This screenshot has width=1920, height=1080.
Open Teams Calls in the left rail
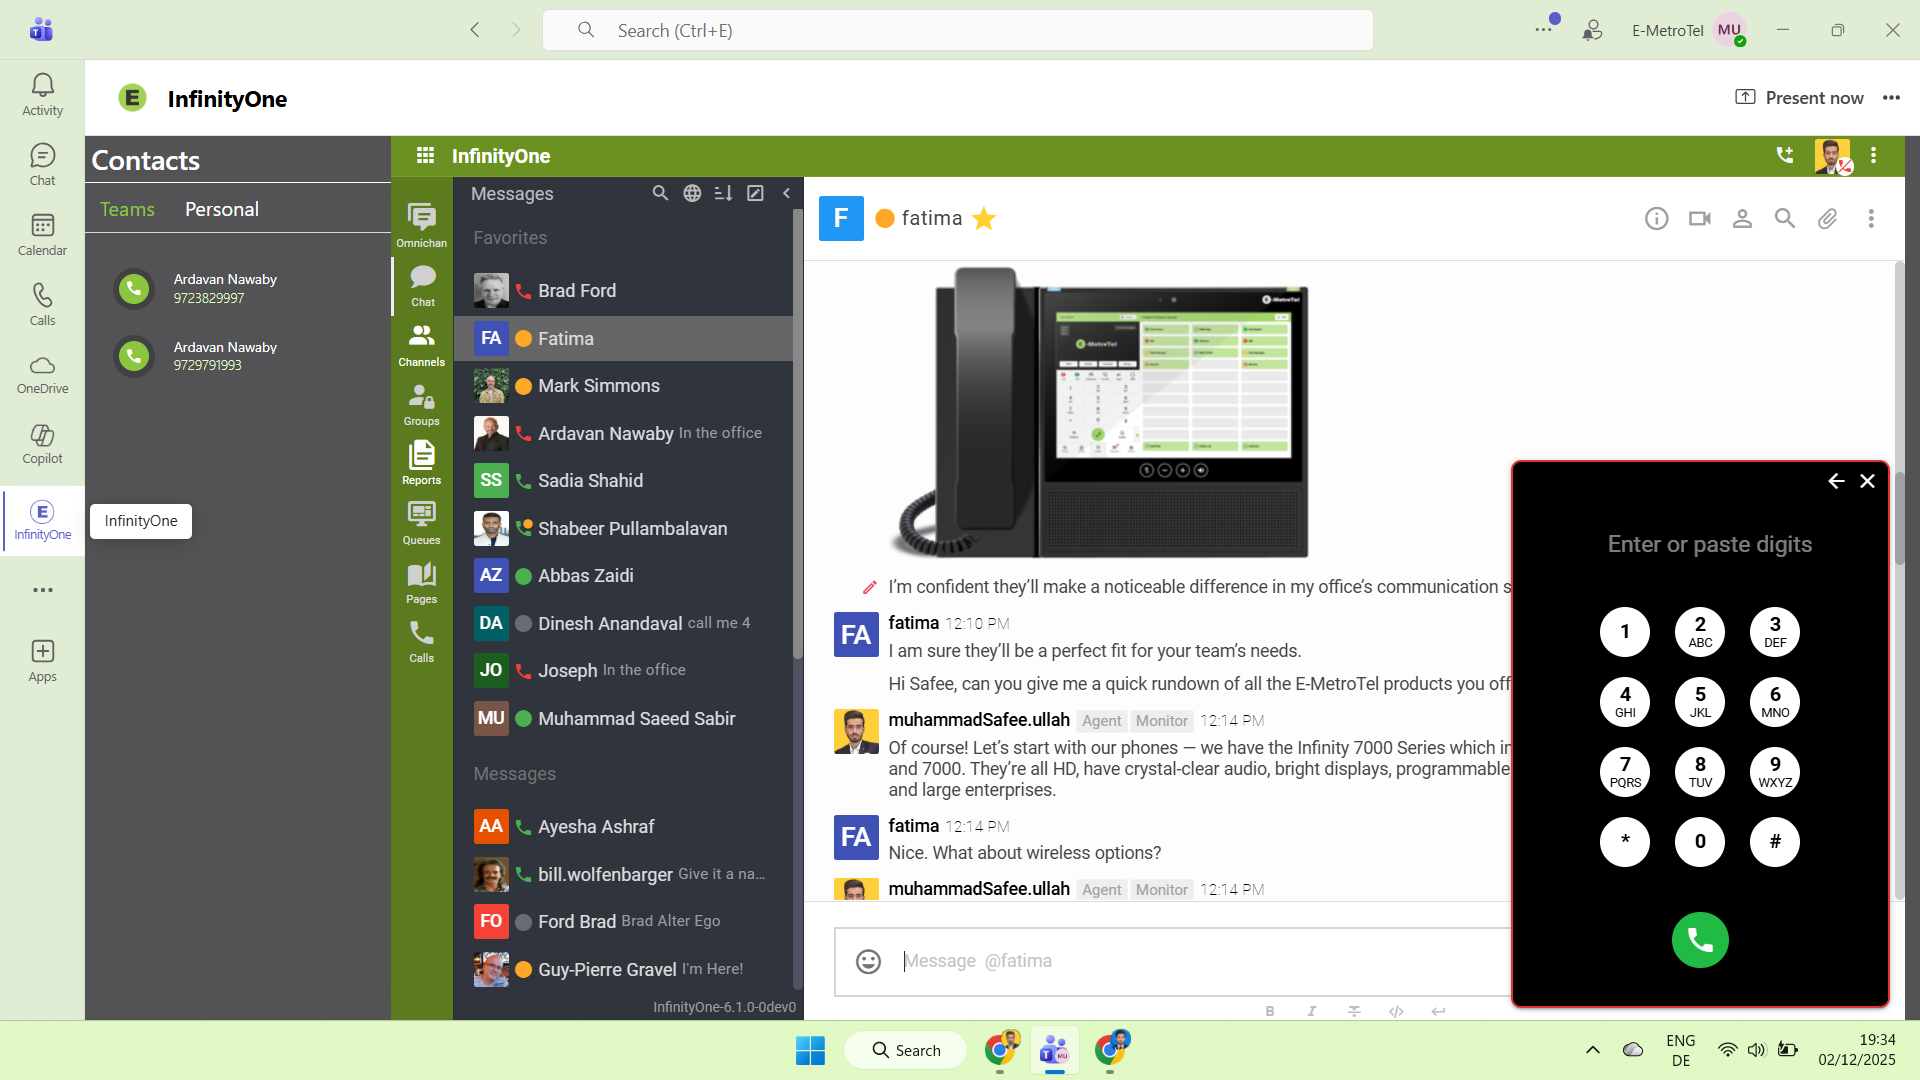tap(42, 305)
